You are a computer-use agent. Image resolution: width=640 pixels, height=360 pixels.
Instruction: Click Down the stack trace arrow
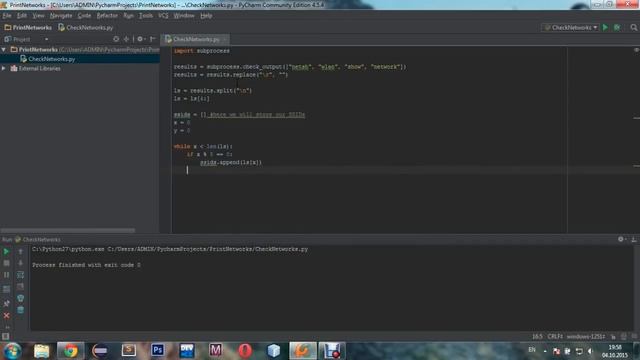20,263
